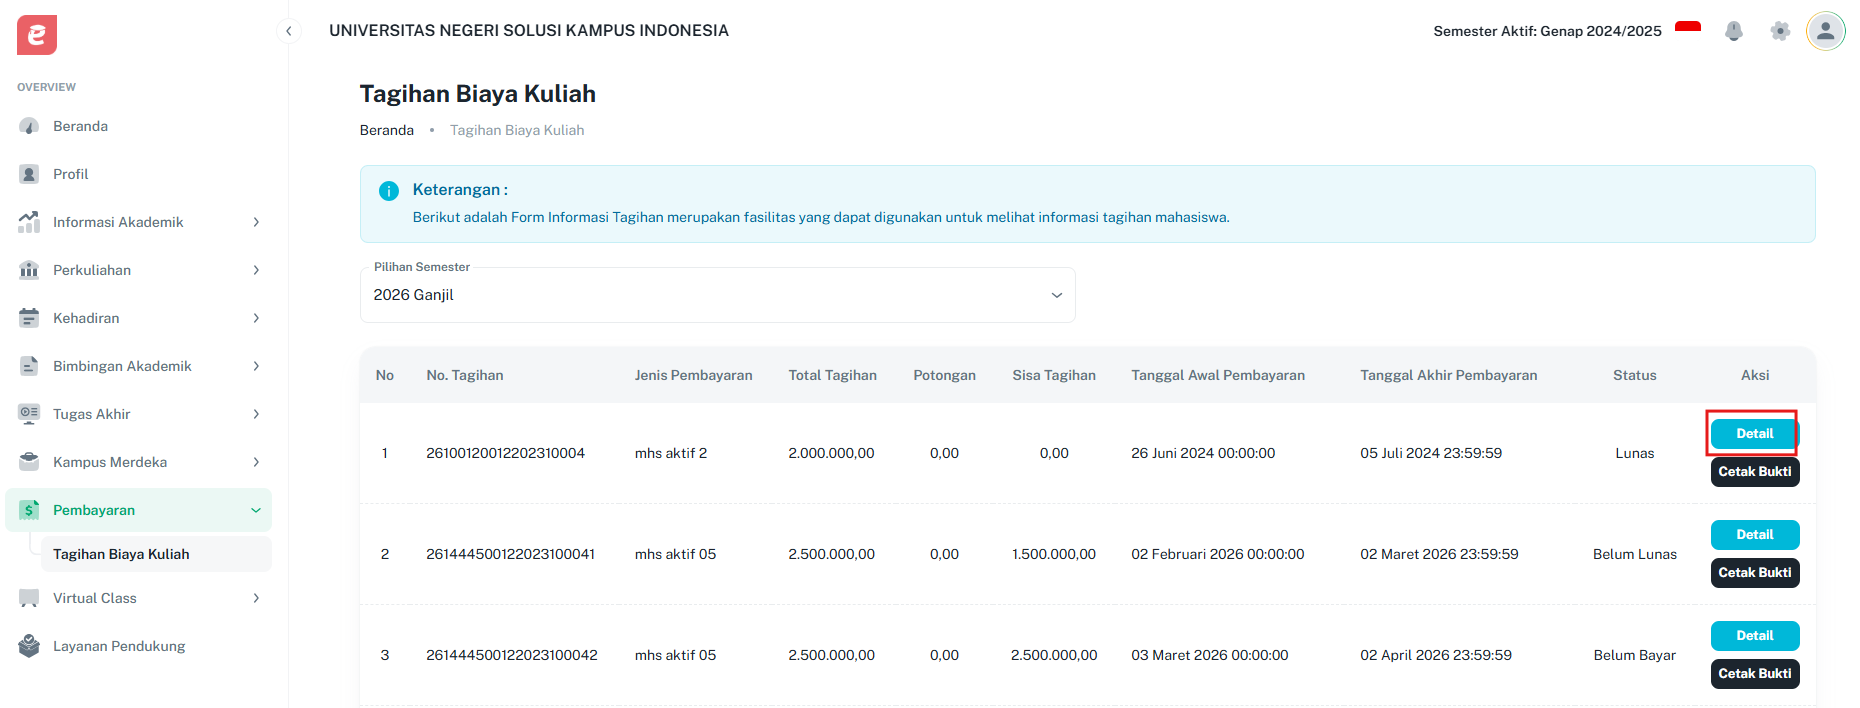The image size is (1860, 708).
Task: Click the Bimbingan Akademik document icon
Action: (29, 366)
